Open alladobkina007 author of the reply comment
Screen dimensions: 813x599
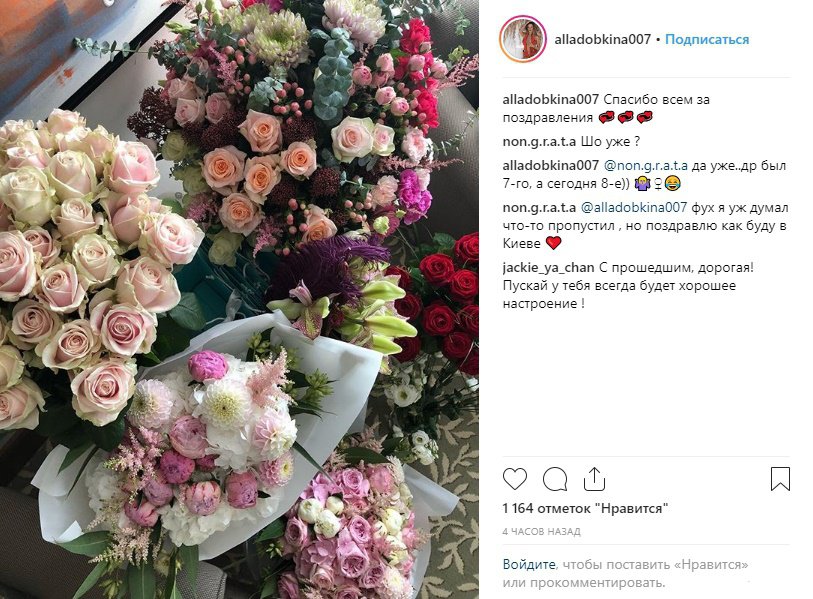[551, 165]
